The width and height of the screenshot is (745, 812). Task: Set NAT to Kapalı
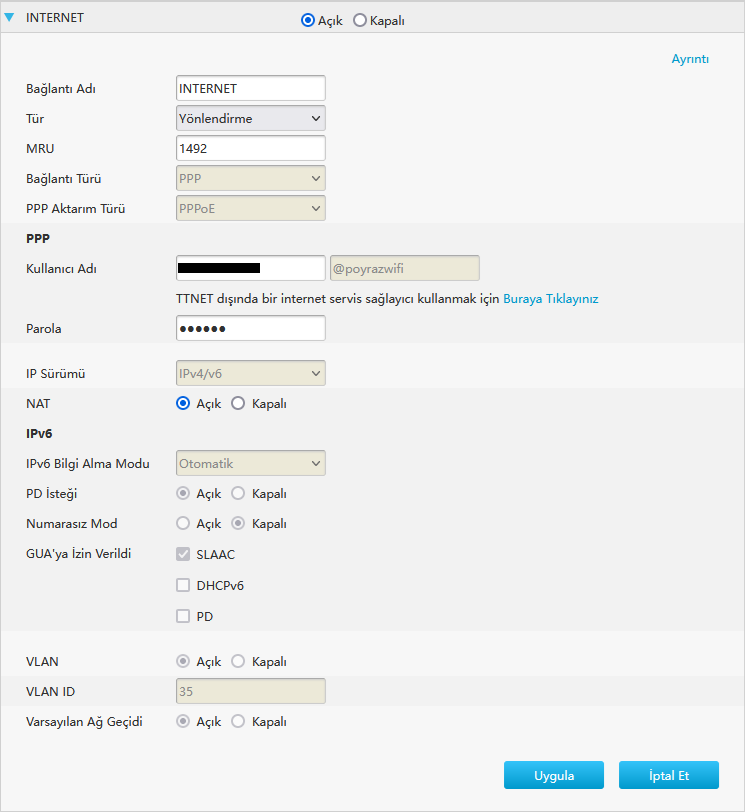pos(238,403)
